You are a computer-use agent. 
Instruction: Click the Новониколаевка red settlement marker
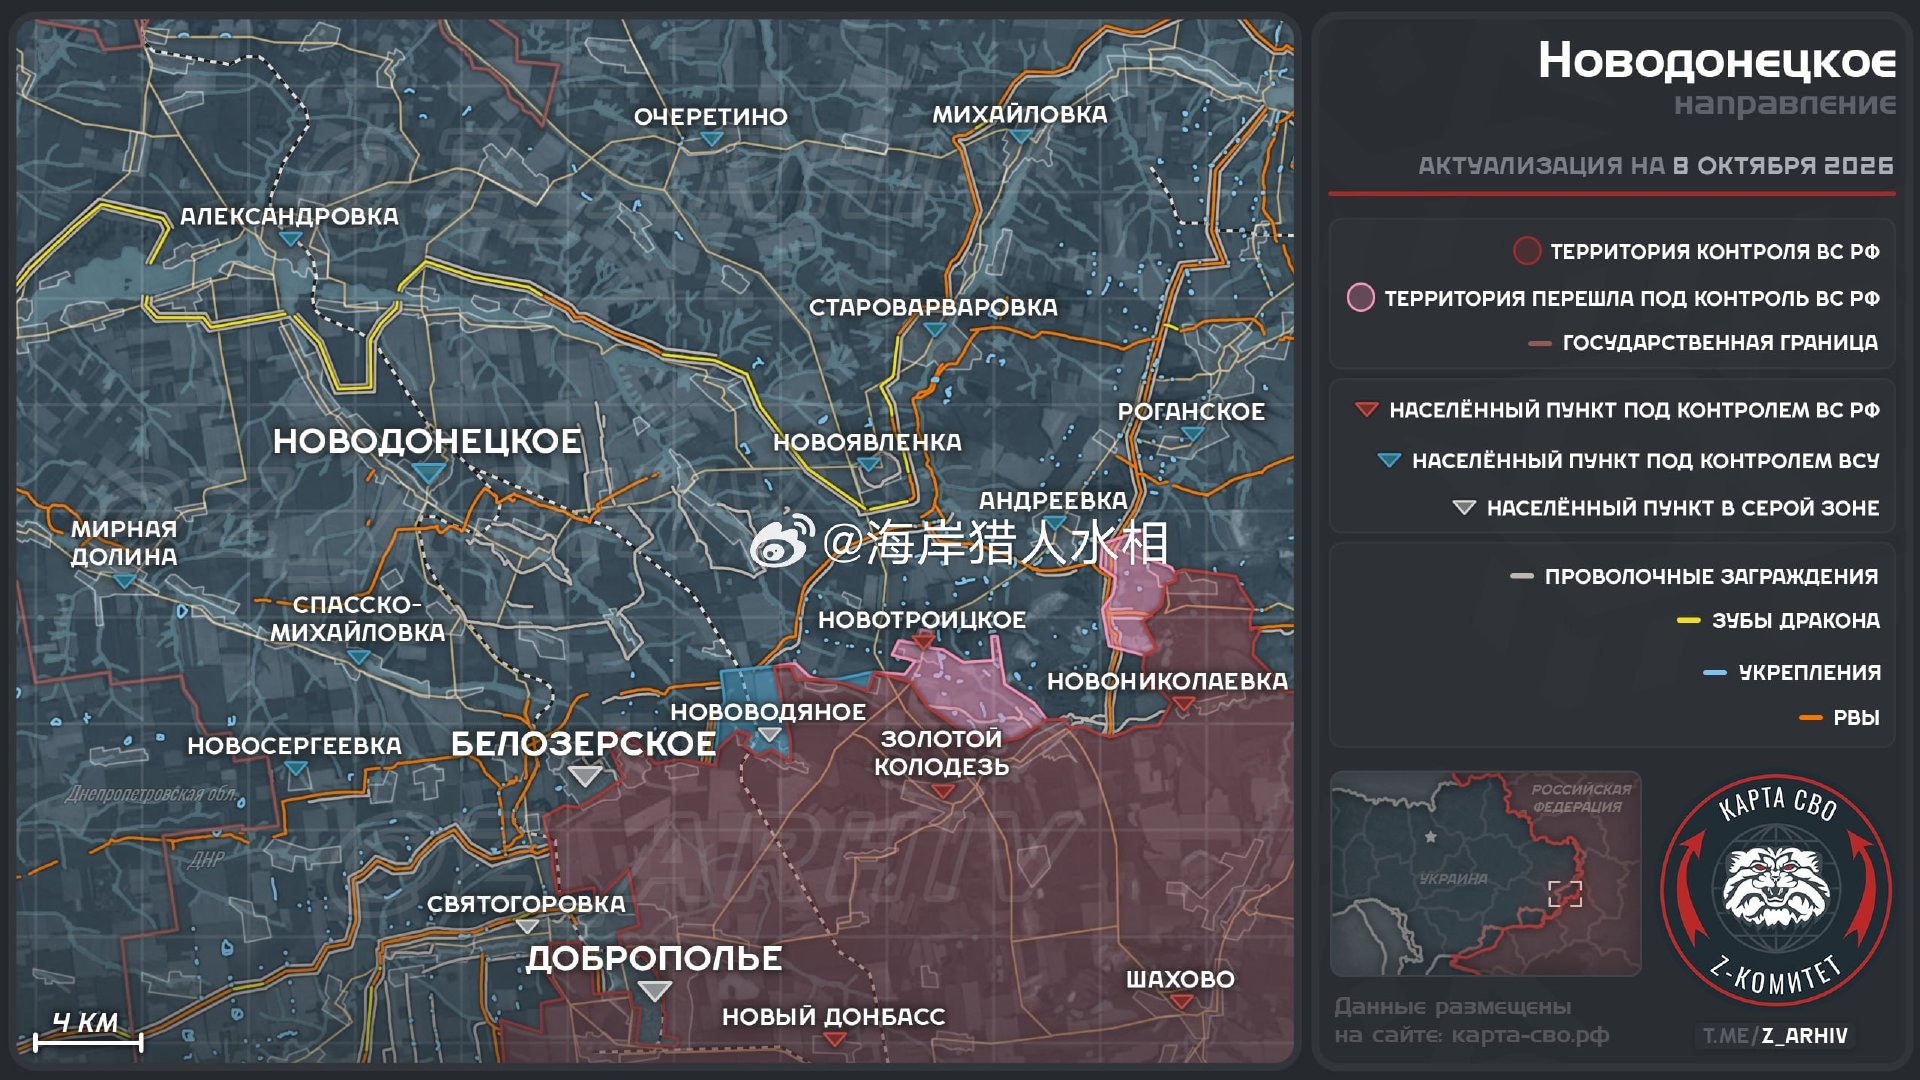tap(1183, 704)
